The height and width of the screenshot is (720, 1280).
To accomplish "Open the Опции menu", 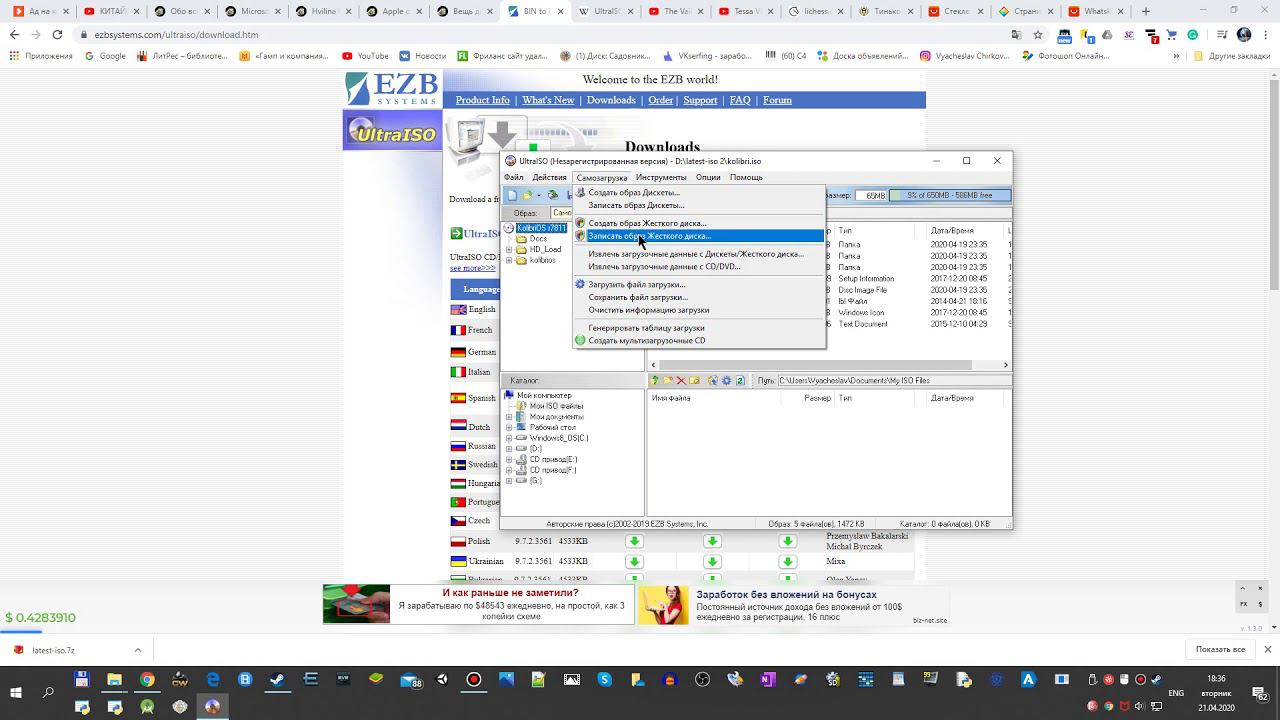I will 708,177.
